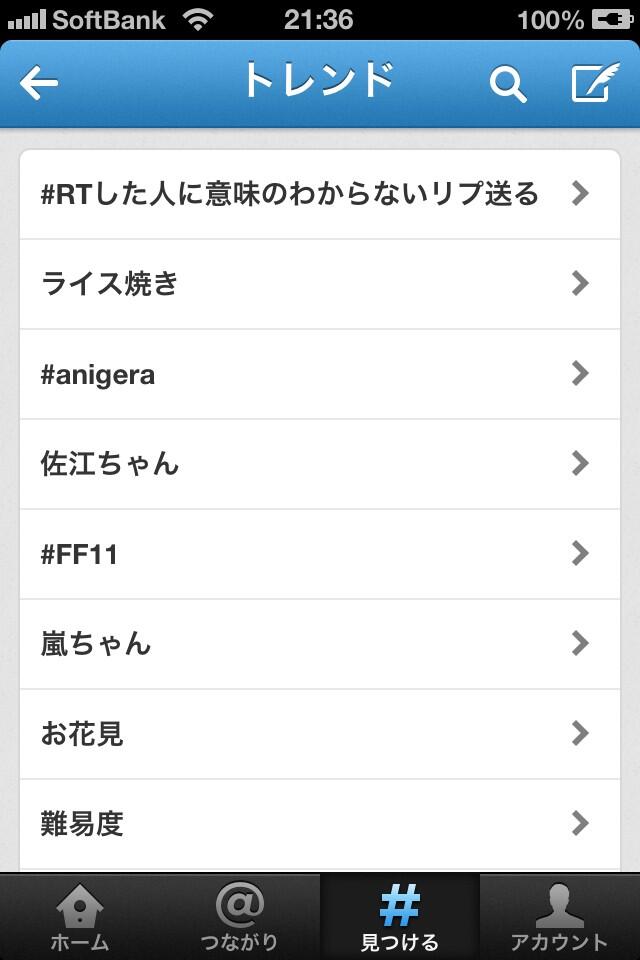Image resolution: width=640 pixels, height=960 pixels.
Task: Tap the 21:36 clock in status bar
Action: pos(318,20)
